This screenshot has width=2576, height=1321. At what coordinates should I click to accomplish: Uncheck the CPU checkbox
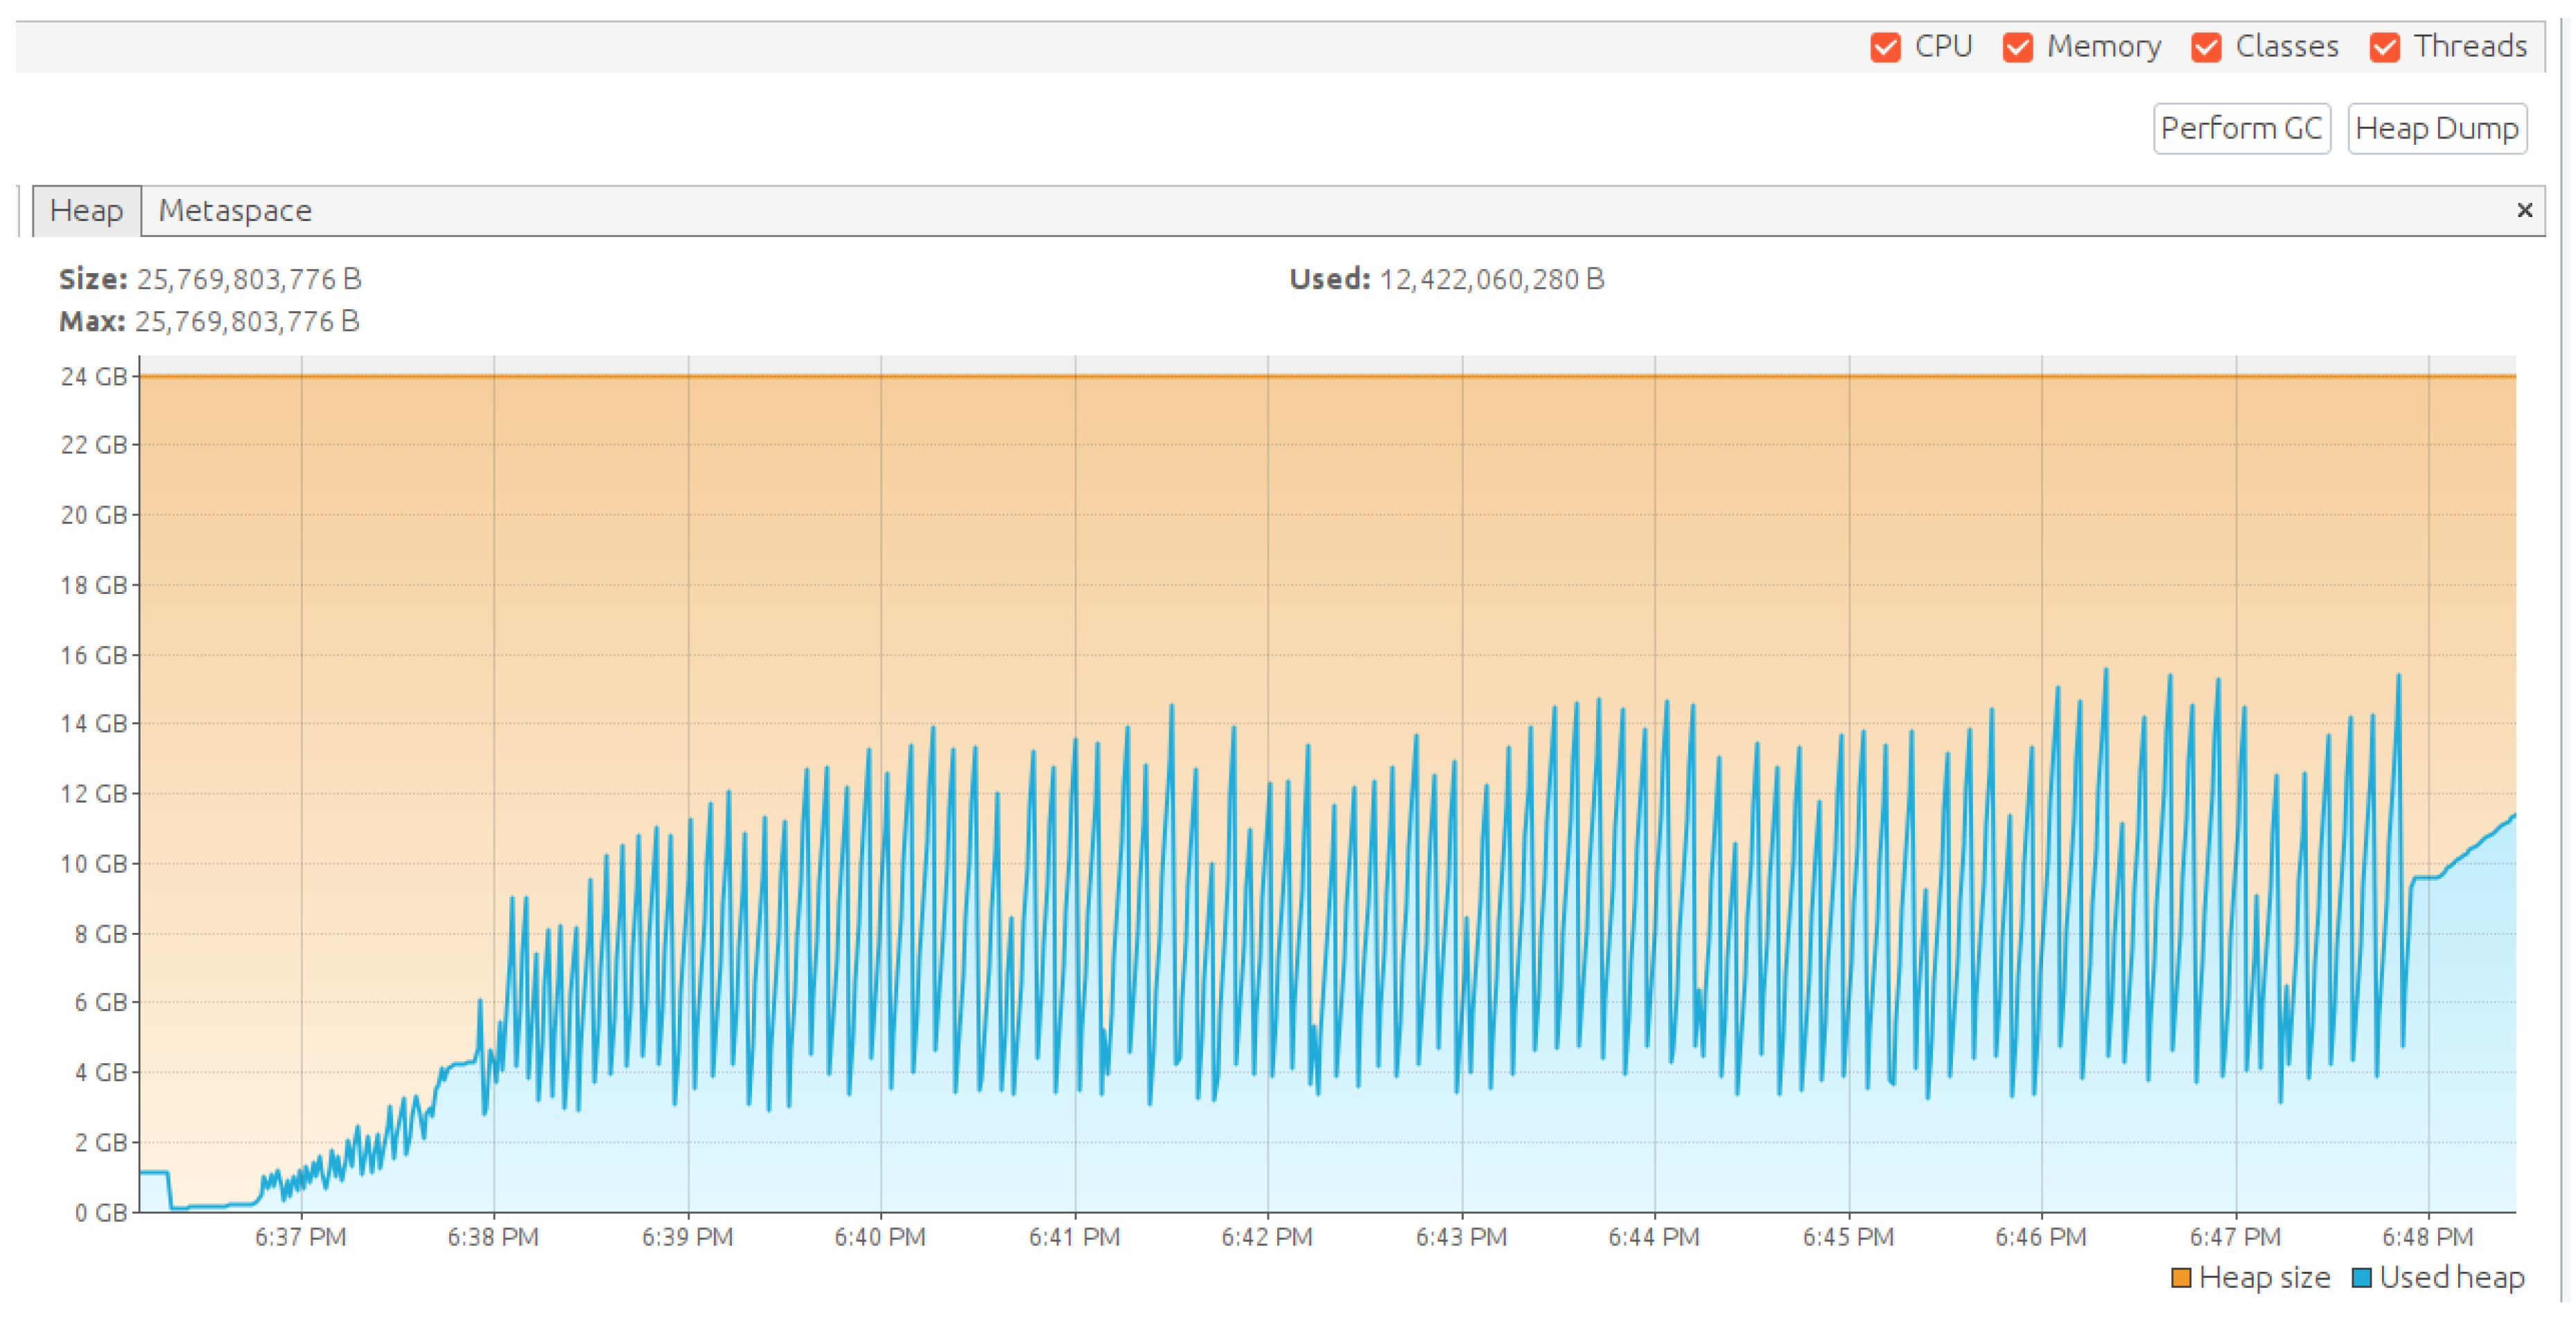tap(1885, 47)
